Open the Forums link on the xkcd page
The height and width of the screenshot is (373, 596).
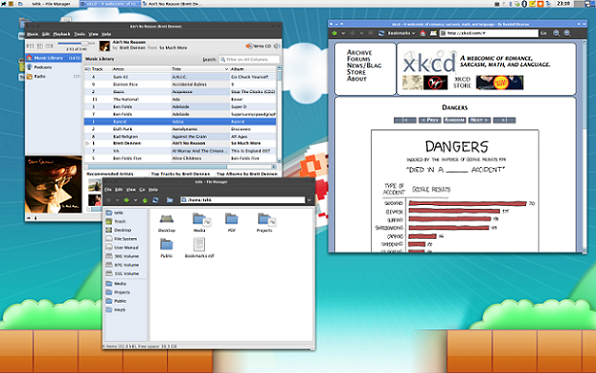pyautogui.click(x=358, y=59)
